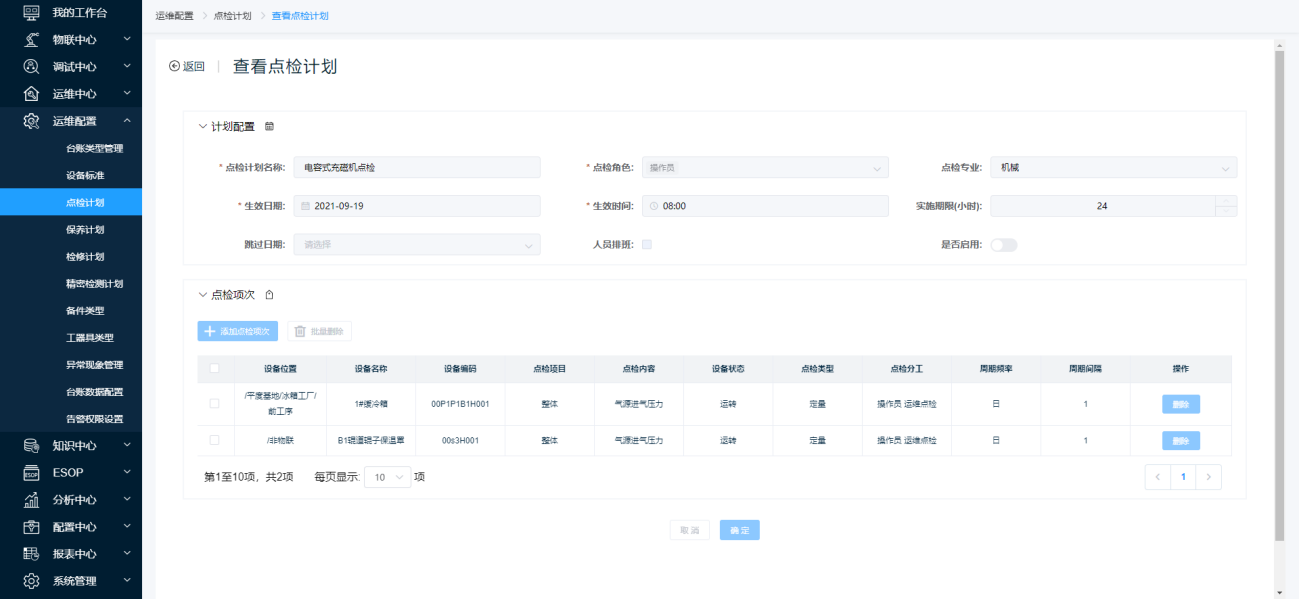Click calendar icon in 生效日期 field

[306, 206]
